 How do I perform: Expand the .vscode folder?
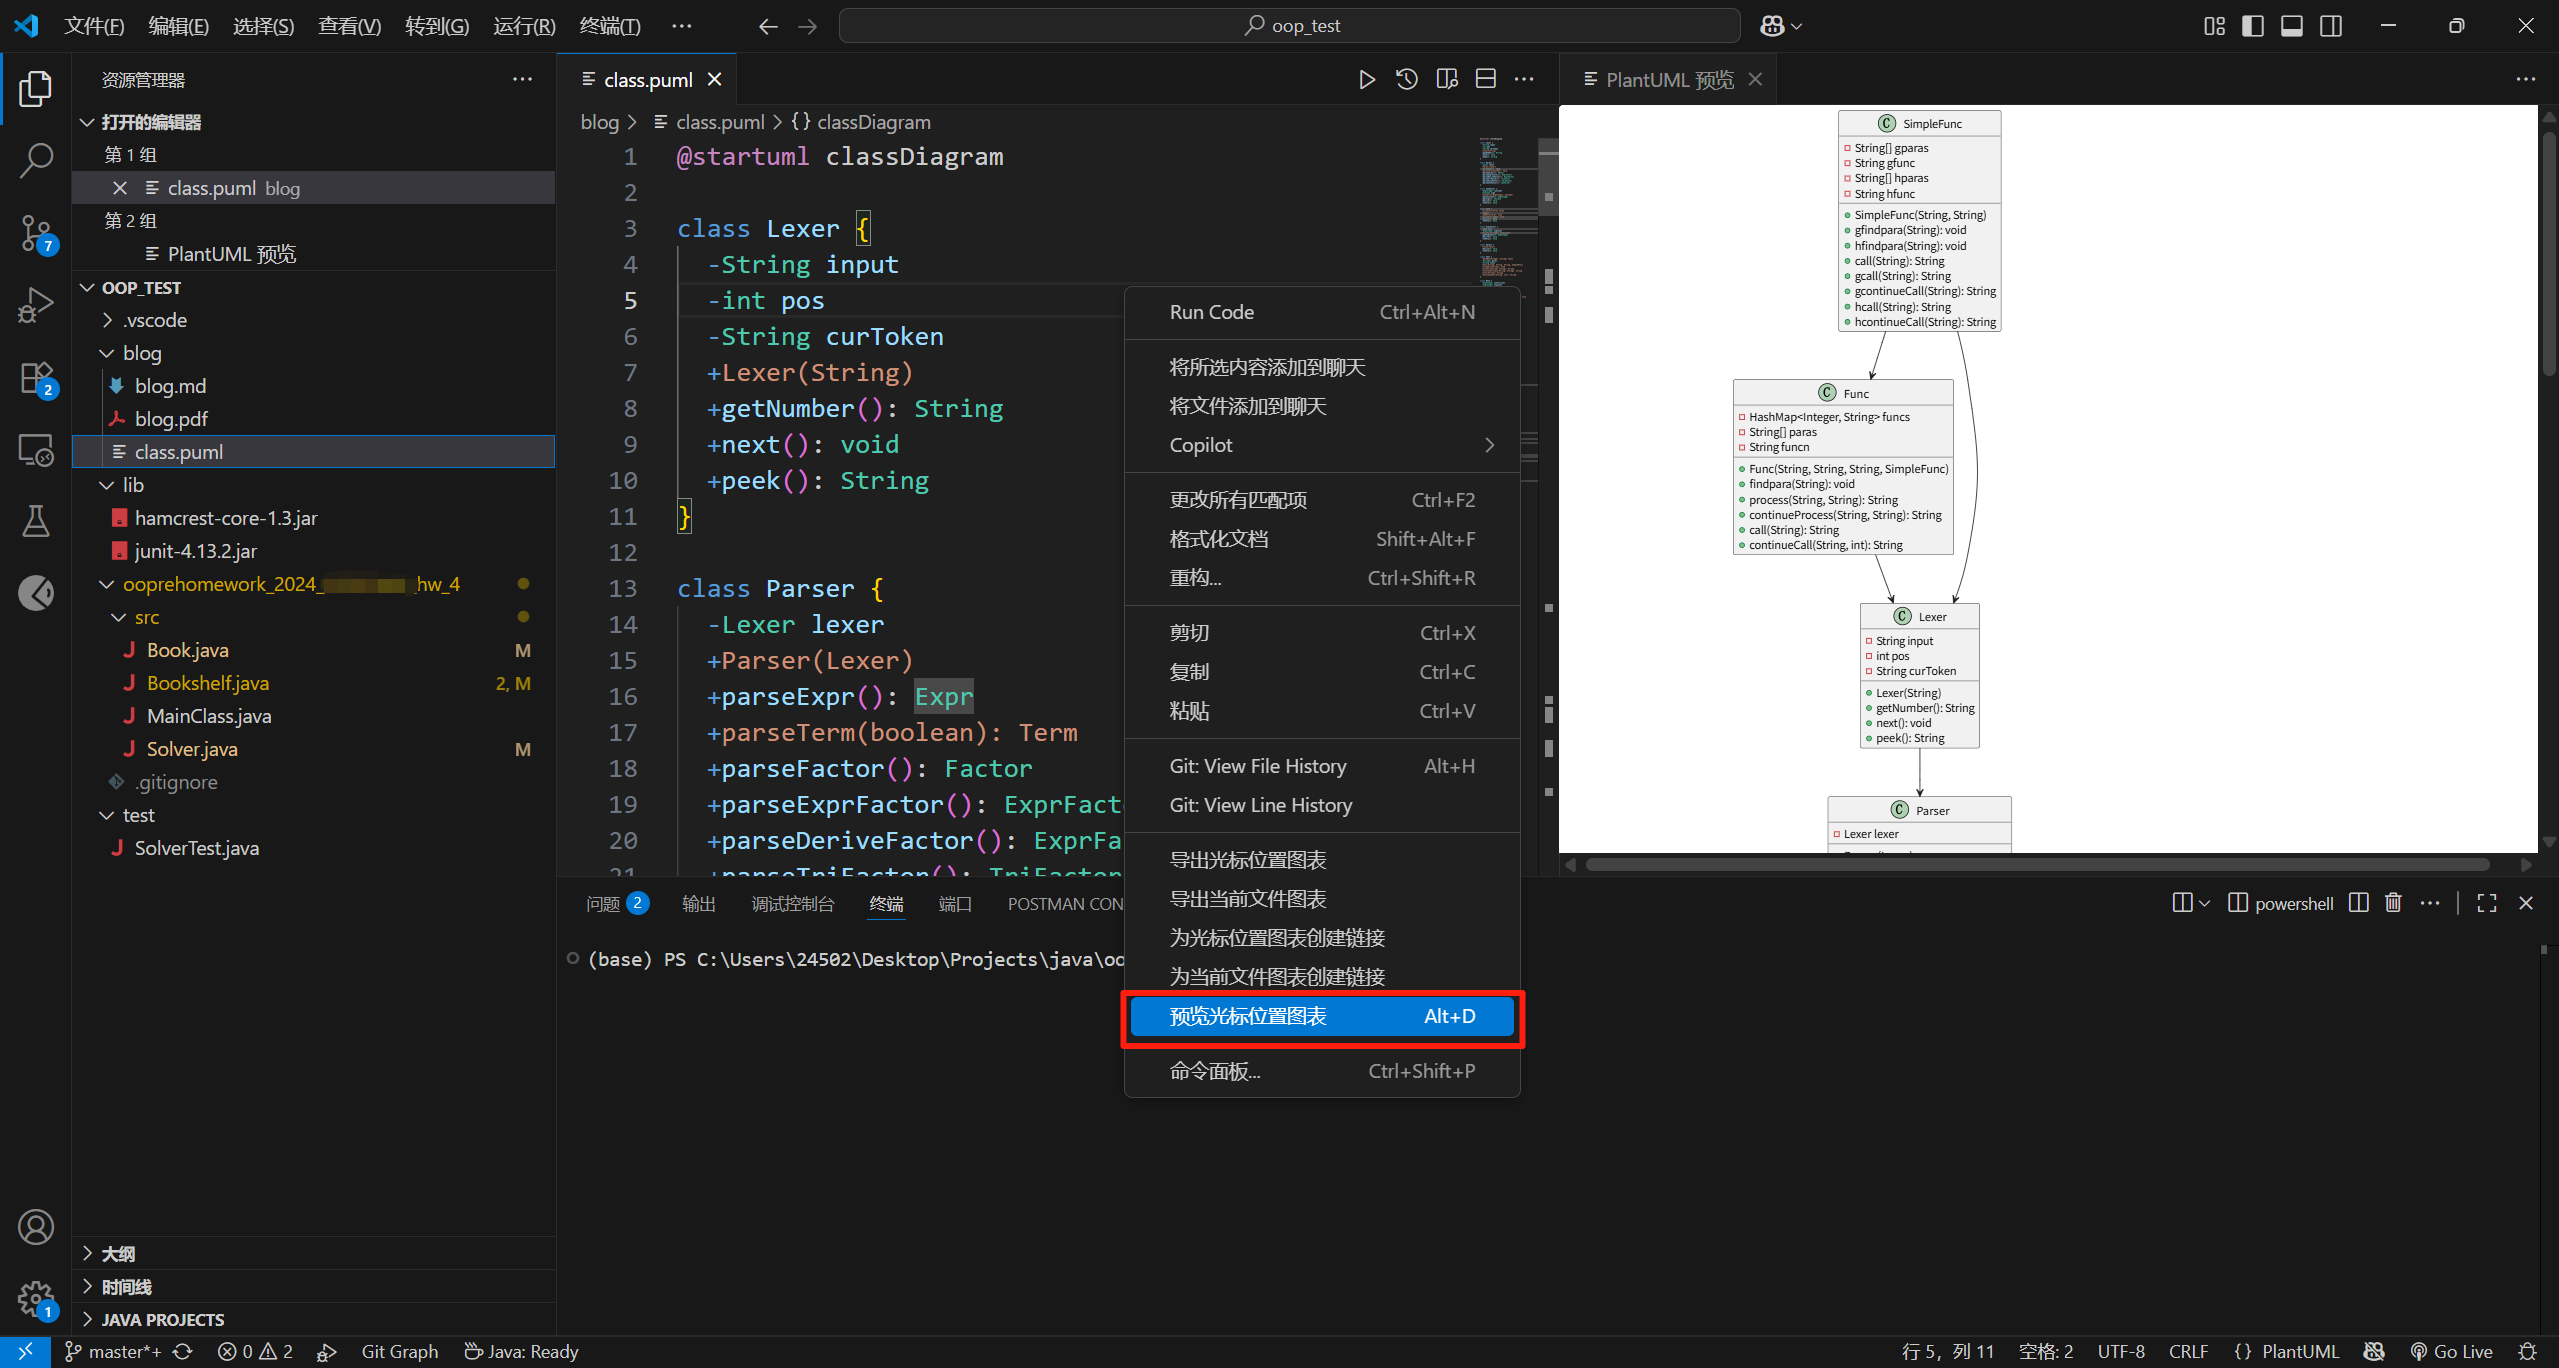155,320
